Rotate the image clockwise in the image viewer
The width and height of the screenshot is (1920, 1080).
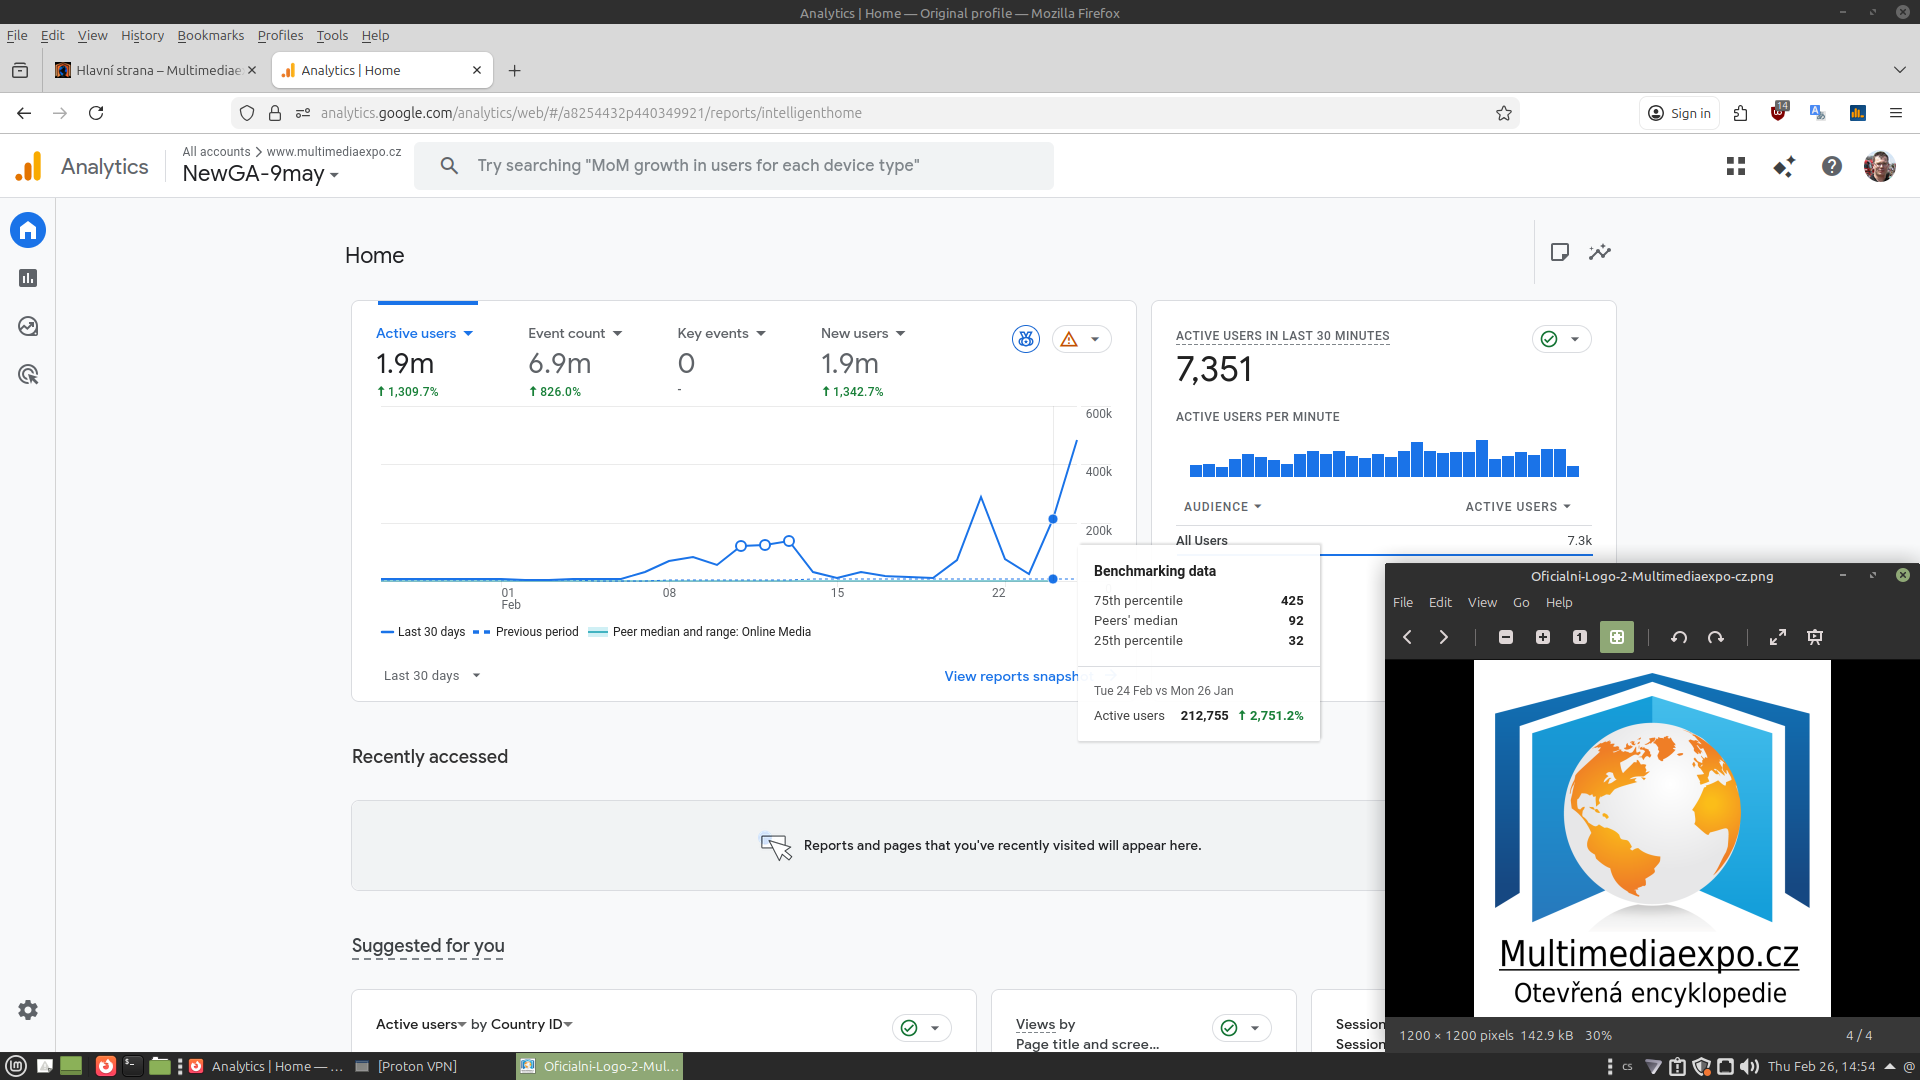(x=1716, y=637)
